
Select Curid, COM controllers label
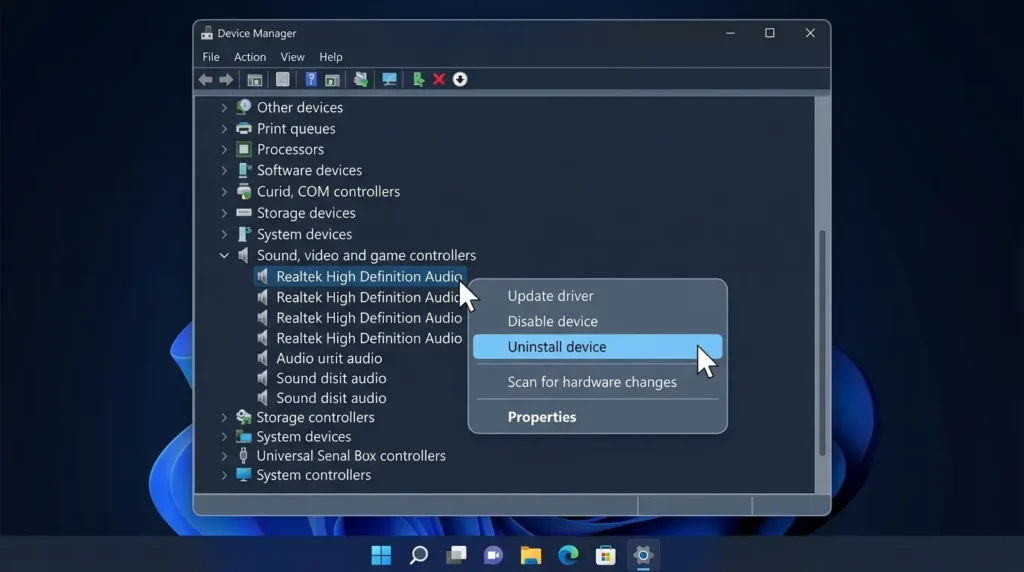point(328,191)
